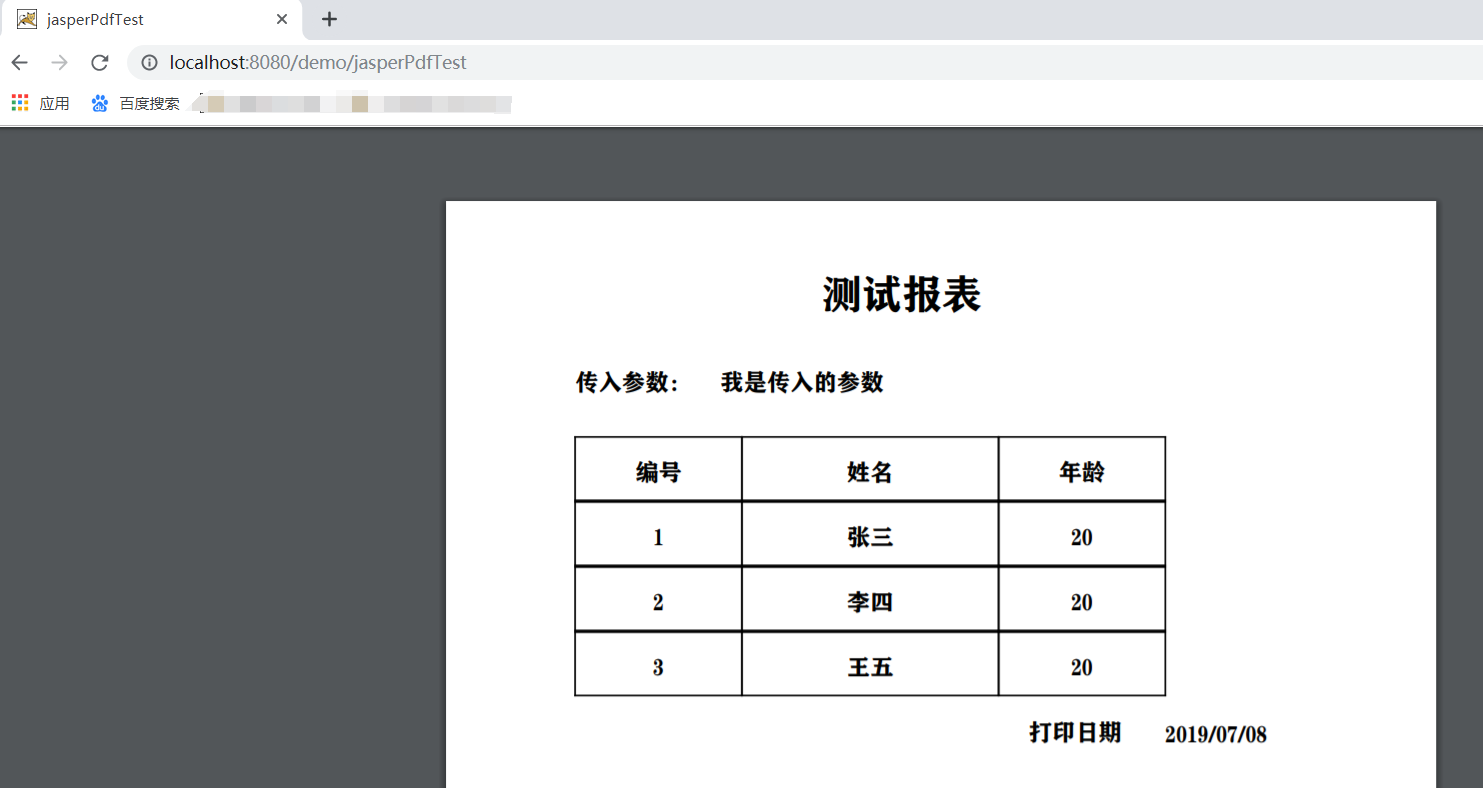Click the cell containing 李四
Viewport: 1483px width, 788px height.
(870, 600)
